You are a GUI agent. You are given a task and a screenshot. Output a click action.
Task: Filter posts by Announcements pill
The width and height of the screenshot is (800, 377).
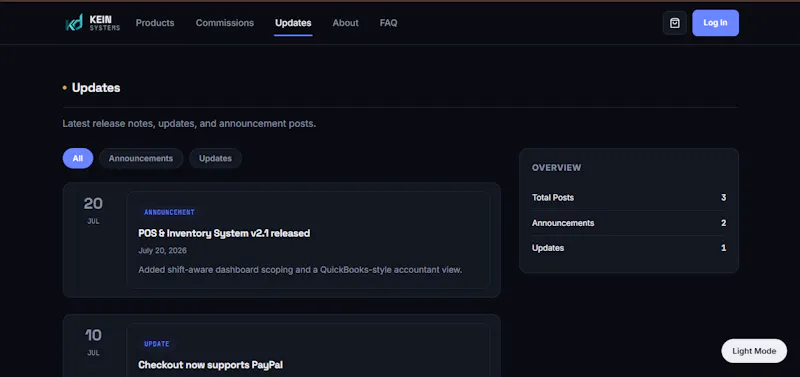tap(141, 158)
